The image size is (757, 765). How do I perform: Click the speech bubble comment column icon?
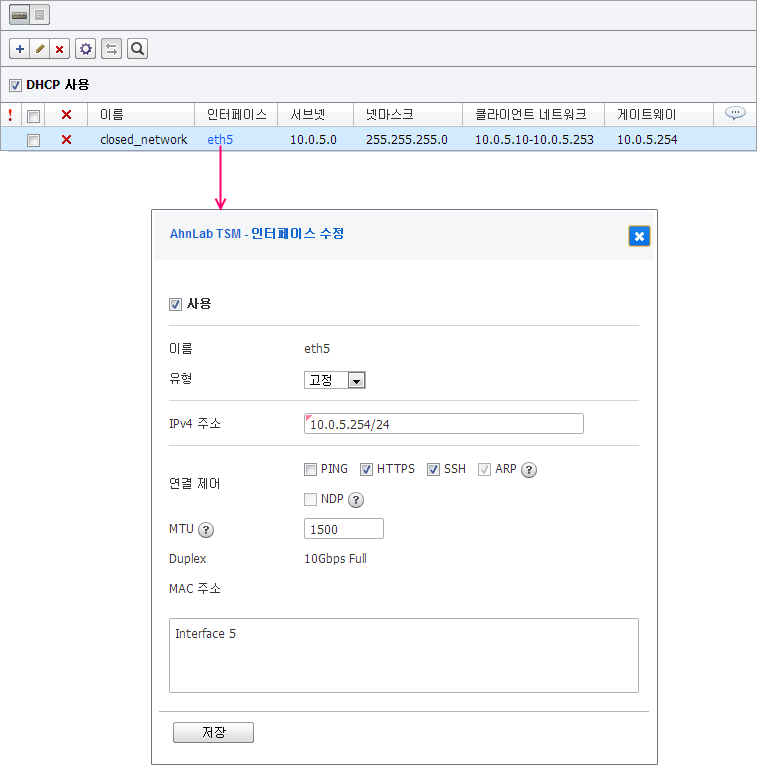[x=735, y=114]
